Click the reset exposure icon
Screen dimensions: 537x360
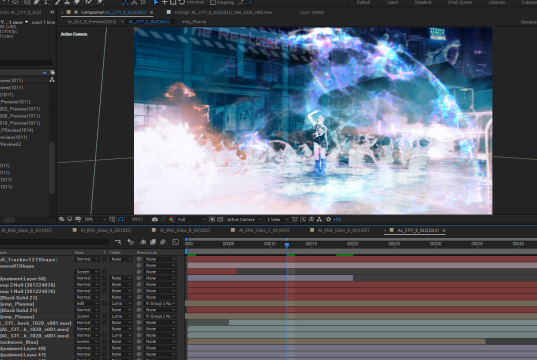tap(328, 219)
